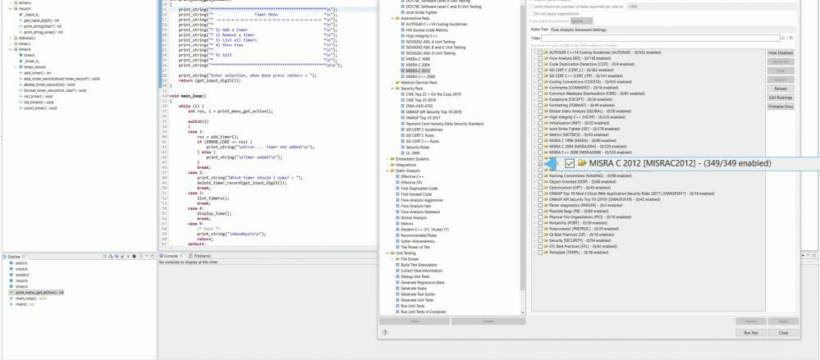Select 'OWASP Top 10 2017' configuration
The image size is (820, 360).
point(424,118)
